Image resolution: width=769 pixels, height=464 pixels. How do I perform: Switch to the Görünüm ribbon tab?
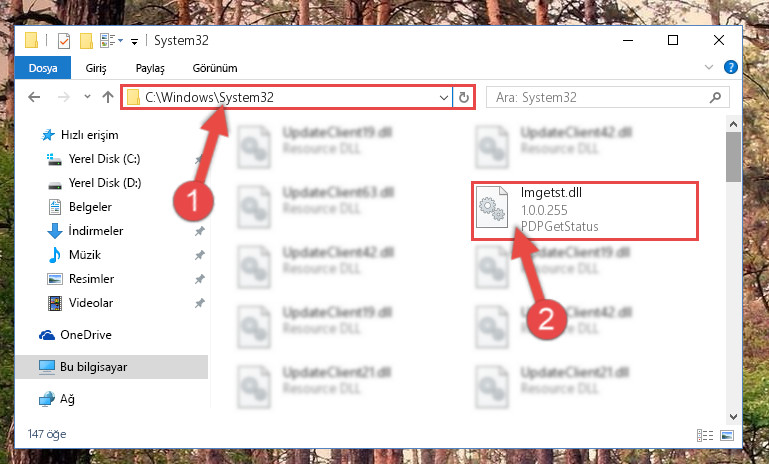(x=215, y=68)
